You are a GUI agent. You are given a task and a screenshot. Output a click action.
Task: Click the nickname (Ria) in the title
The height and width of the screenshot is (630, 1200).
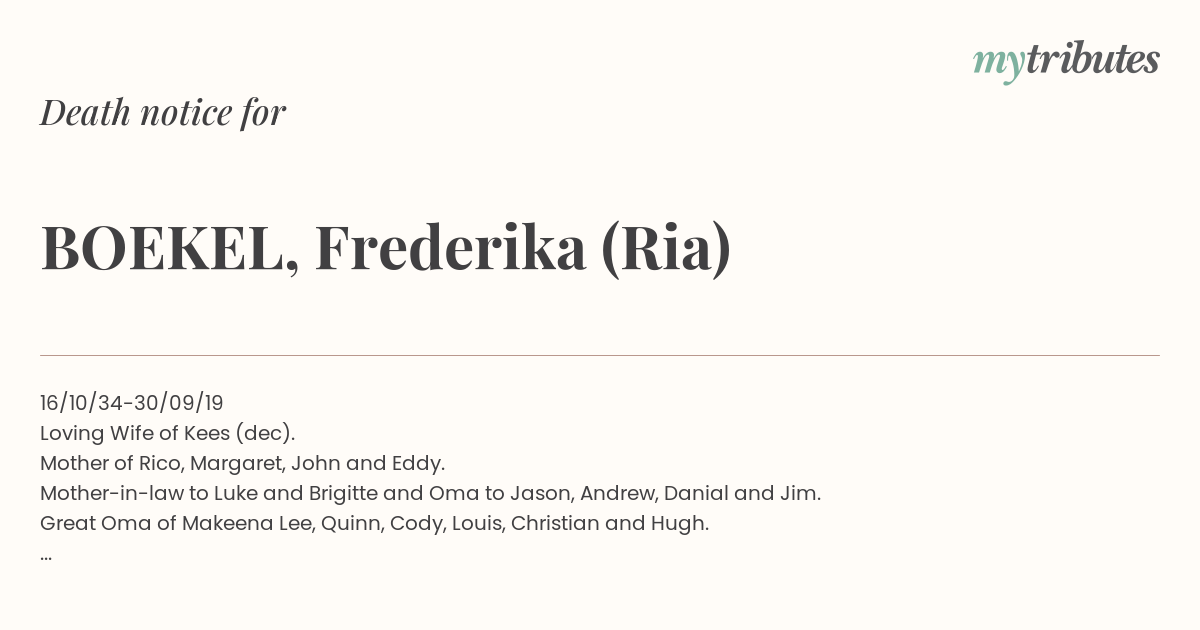point(666,248)
